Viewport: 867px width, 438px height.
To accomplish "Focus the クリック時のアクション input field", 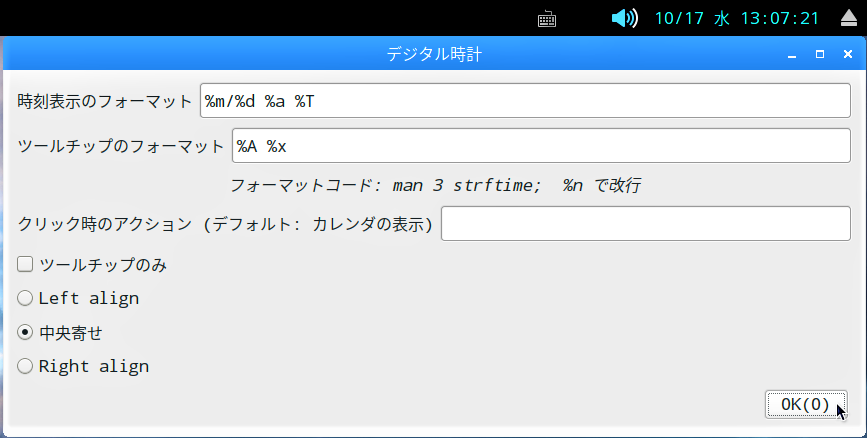I will point(645,223).
